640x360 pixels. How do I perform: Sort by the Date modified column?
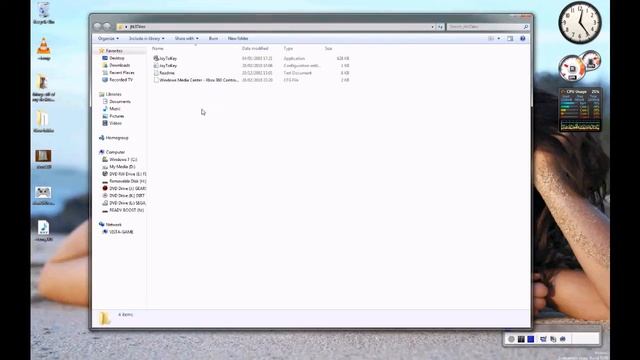coord(255,49)
